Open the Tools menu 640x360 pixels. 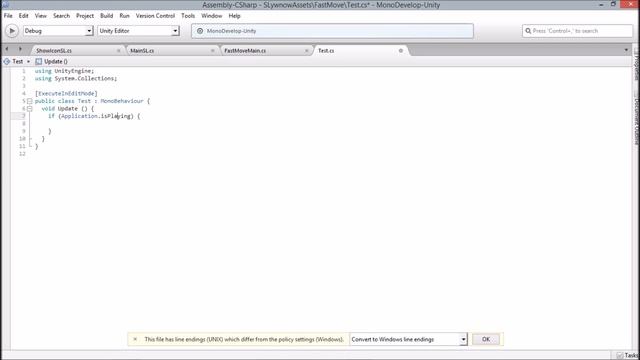point(188,16)
